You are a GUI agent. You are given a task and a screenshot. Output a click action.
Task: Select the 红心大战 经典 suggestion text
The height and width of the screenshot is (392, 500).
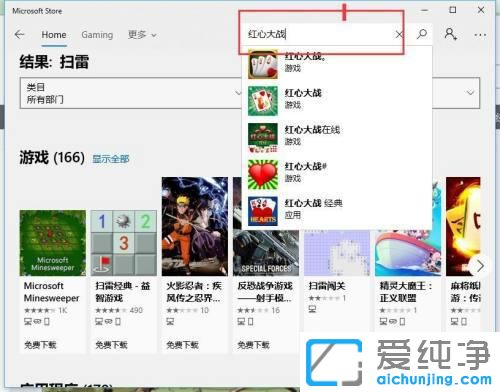coord(314,203)
